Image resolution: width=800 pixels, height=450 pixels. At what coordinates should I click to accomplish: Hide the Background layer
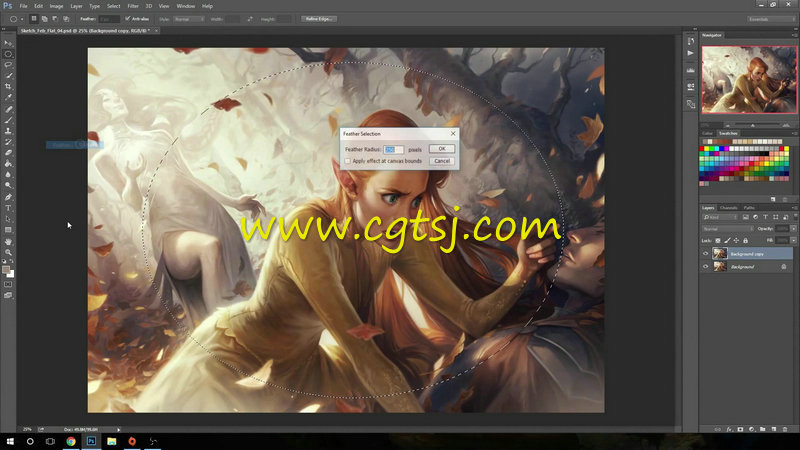[706, 266]
